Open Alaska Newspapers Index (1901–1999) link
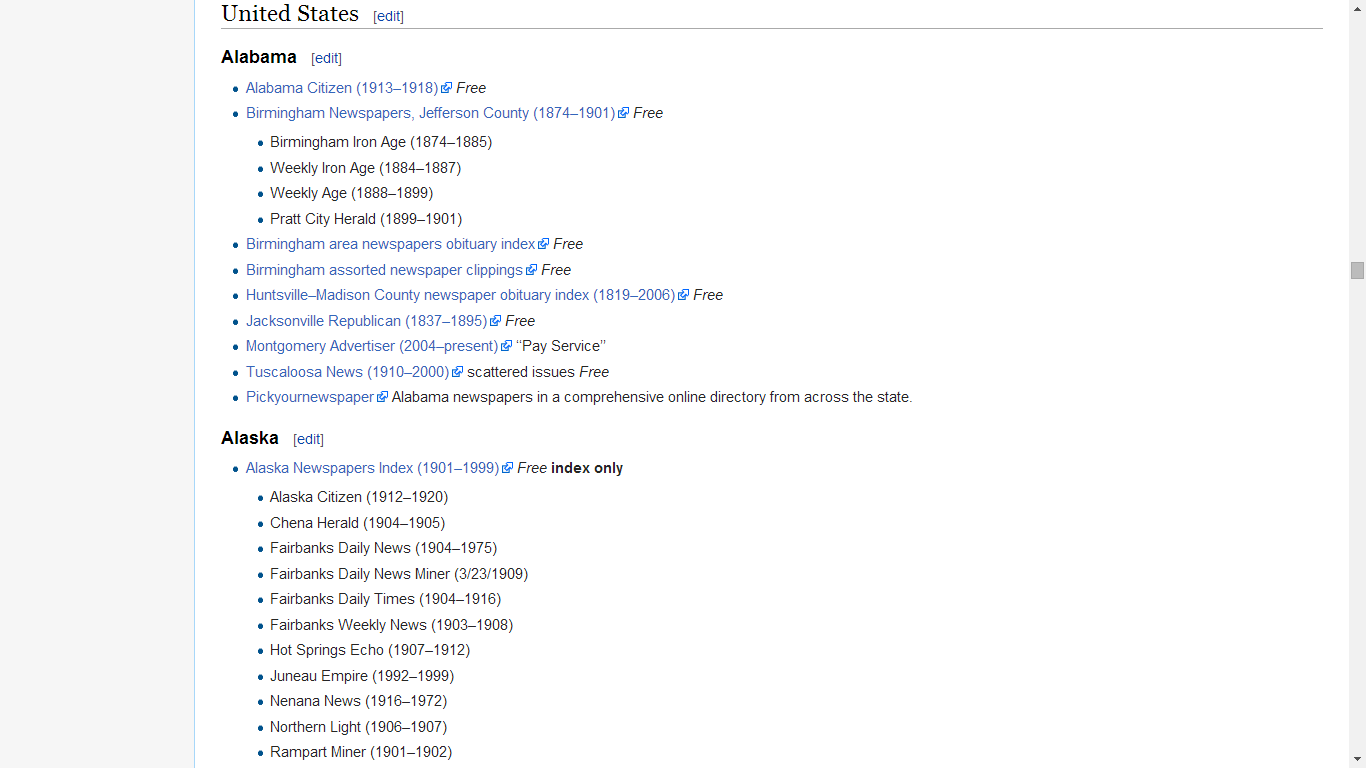The height and width of the screenshot is (768, 1366). [x=372, y=468]
